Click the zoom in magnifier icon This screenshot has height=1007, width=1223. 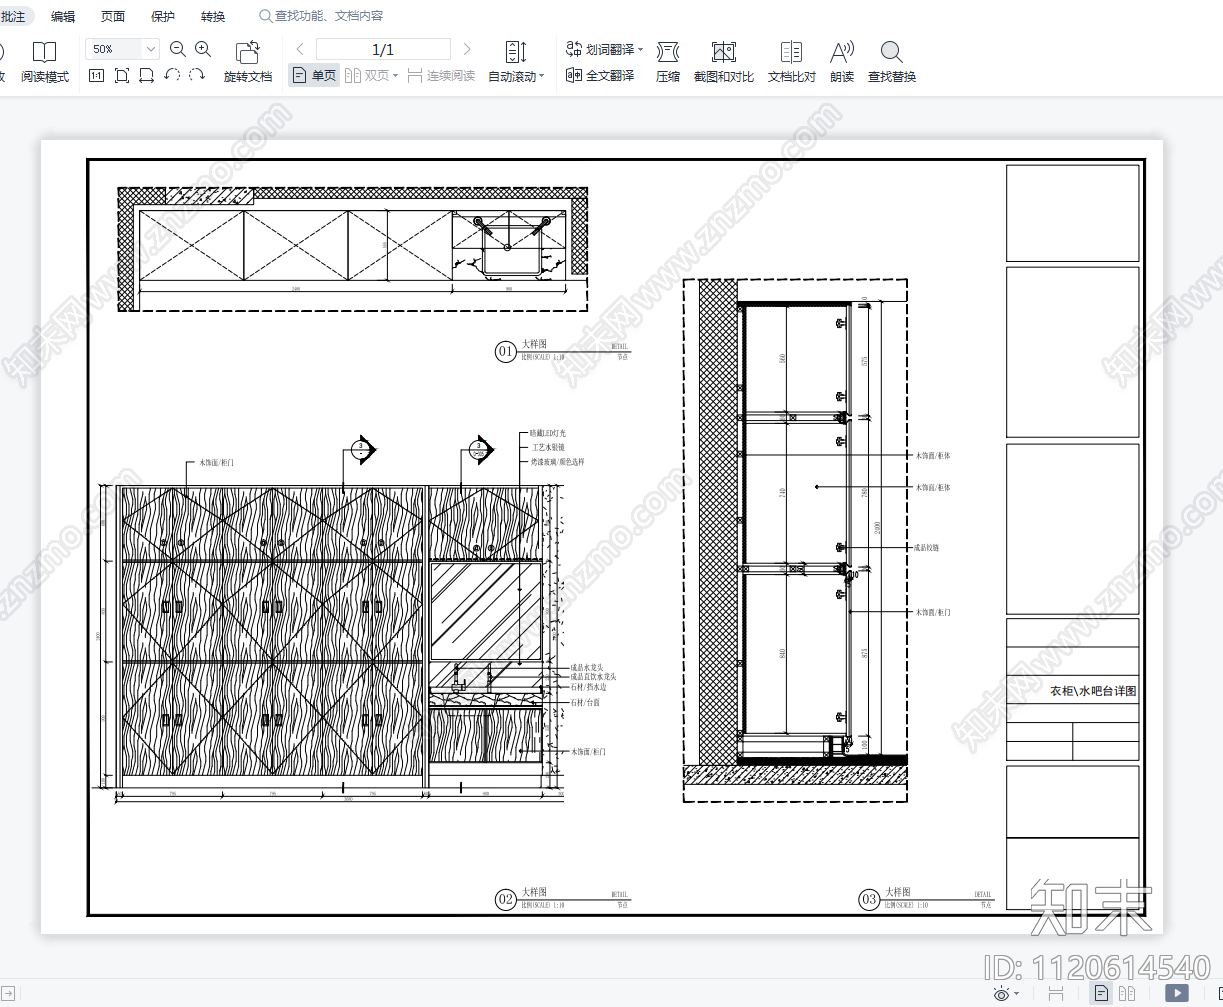pos(203,49)
